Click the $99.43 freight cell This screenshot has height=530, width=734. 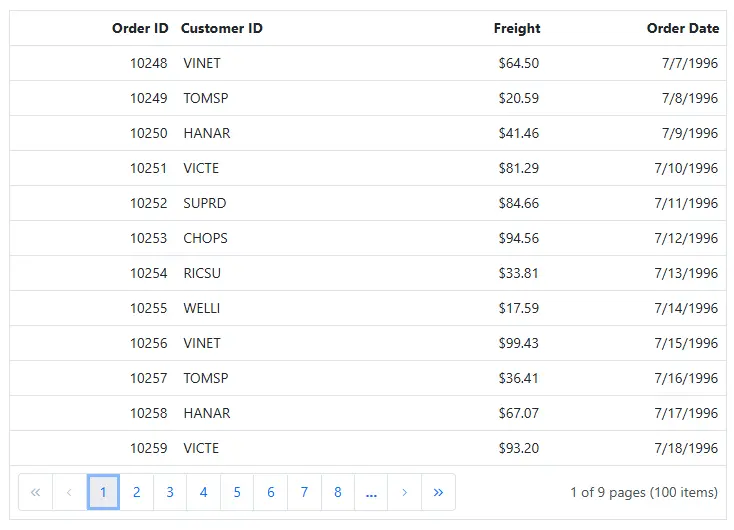coord(519,343)
